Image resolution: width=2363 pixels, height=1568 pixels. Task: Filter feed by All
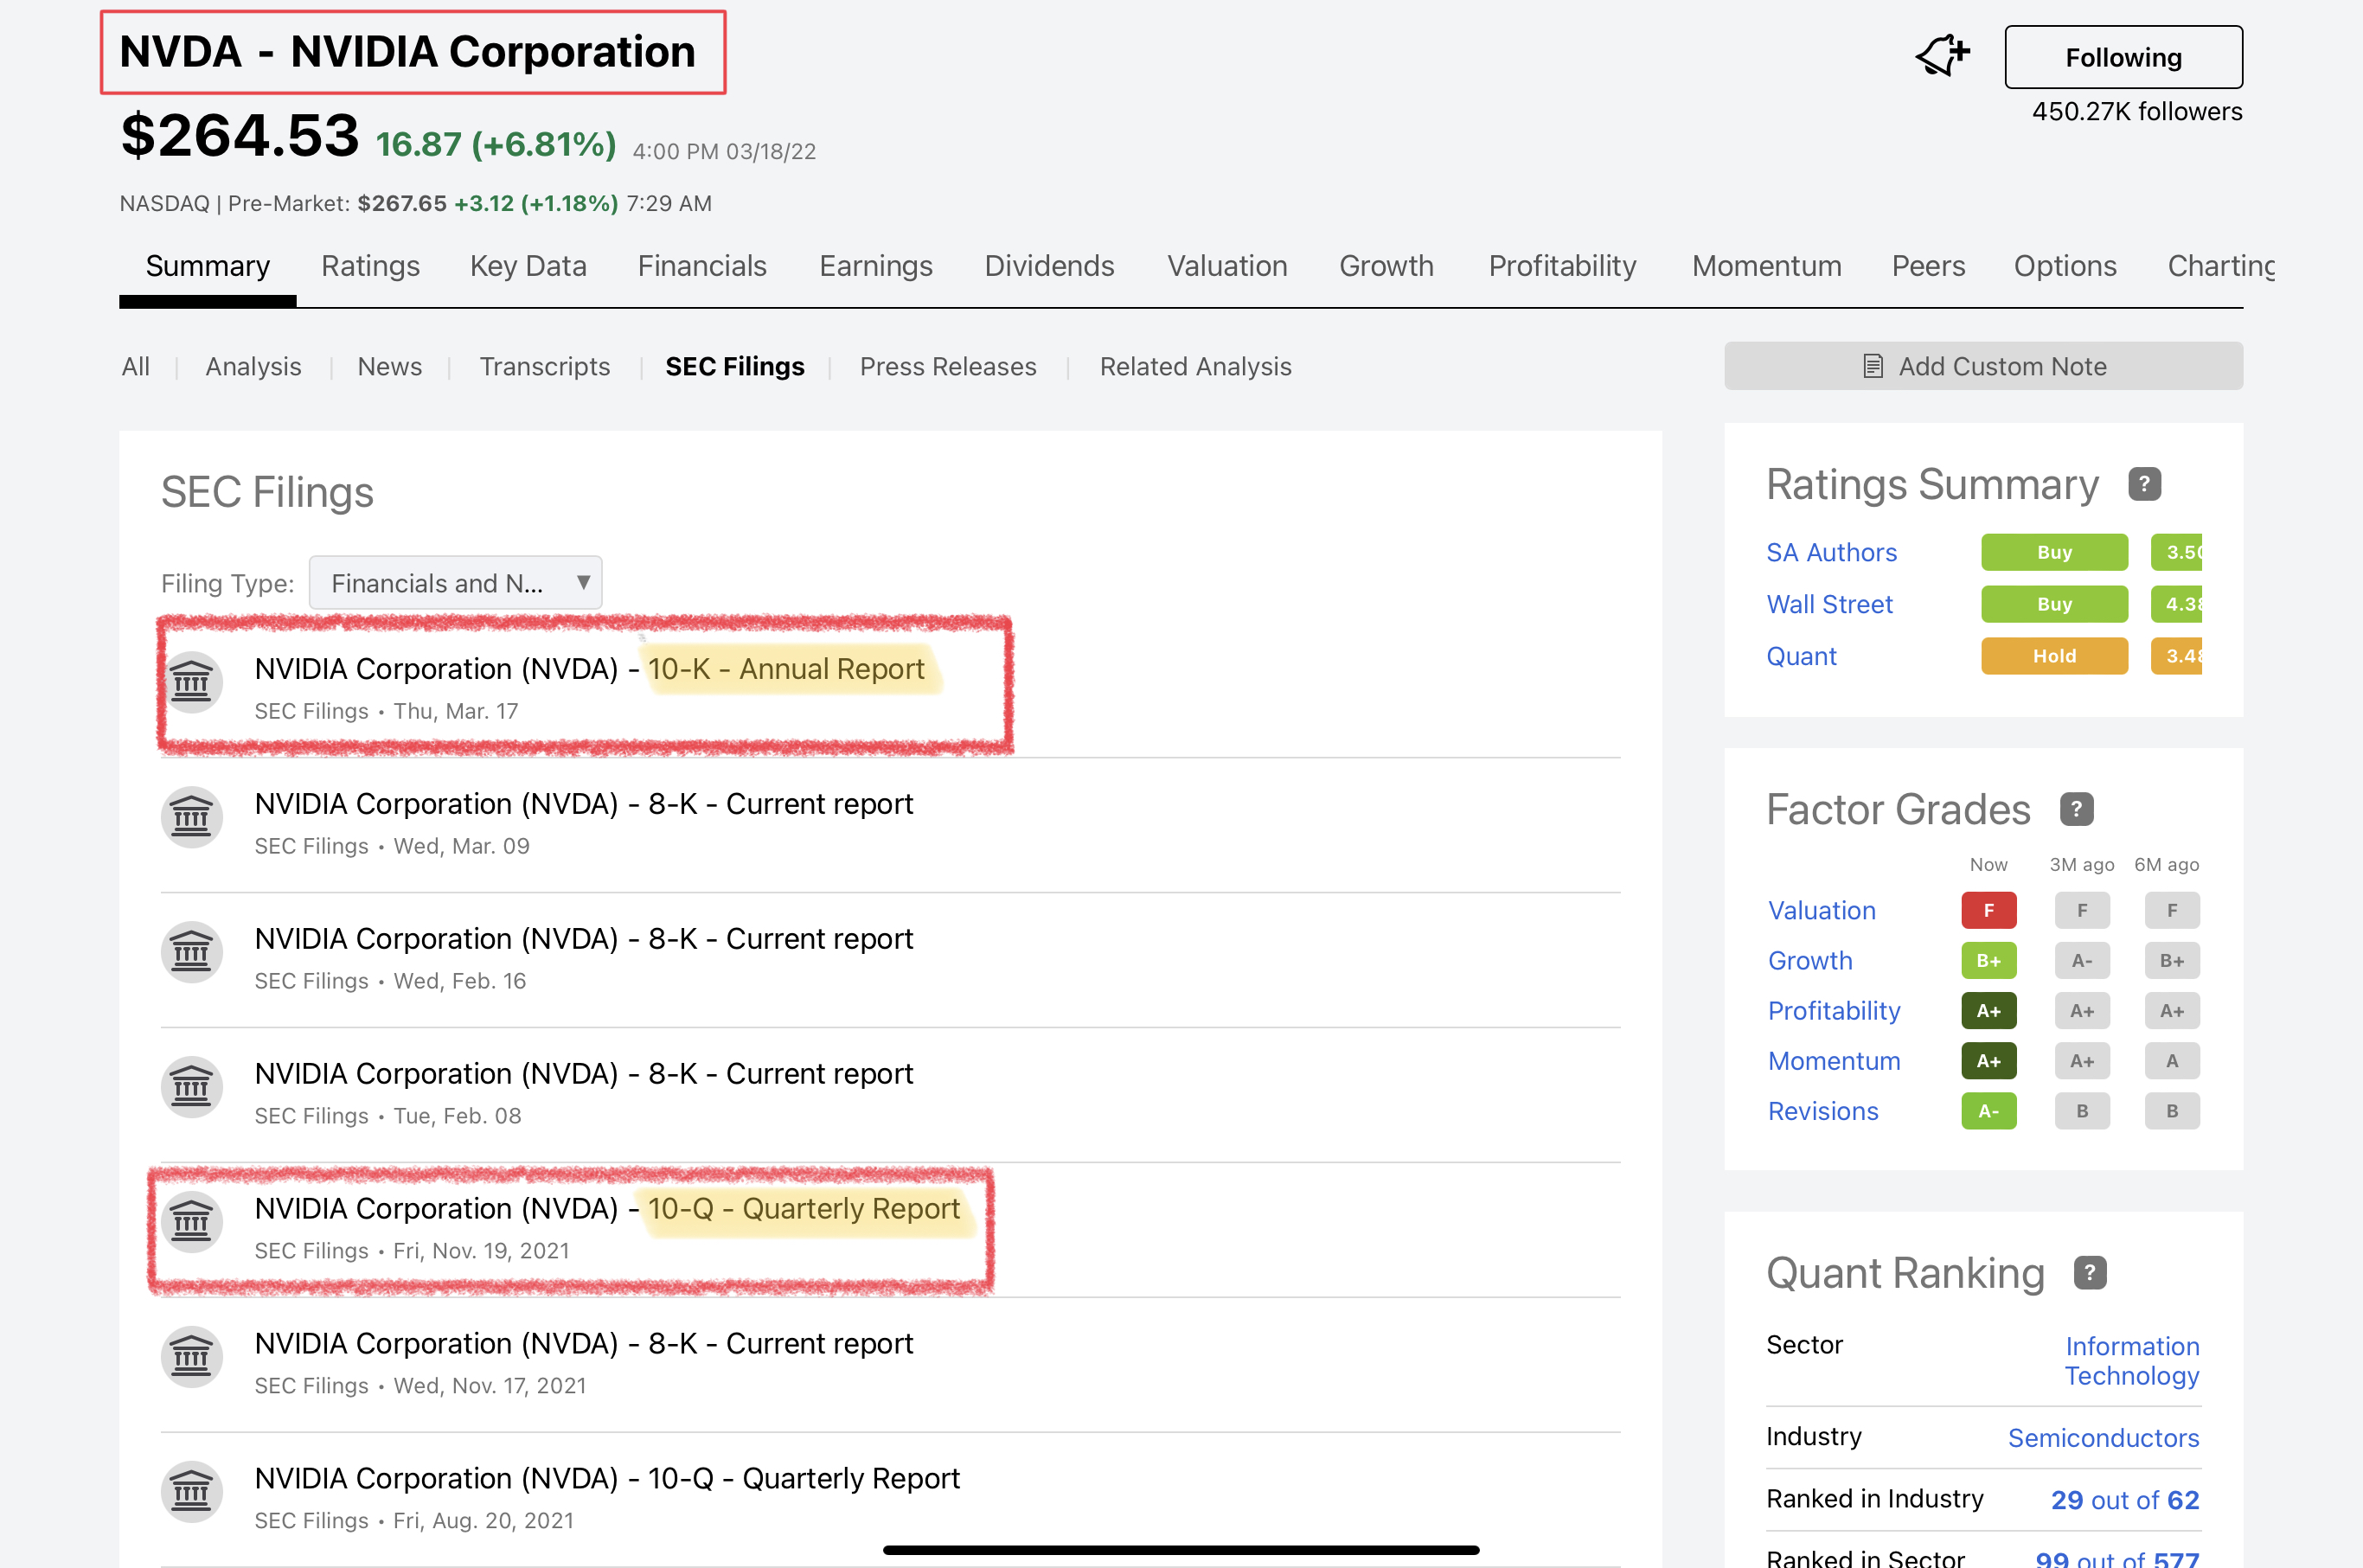tap(135, 366)
